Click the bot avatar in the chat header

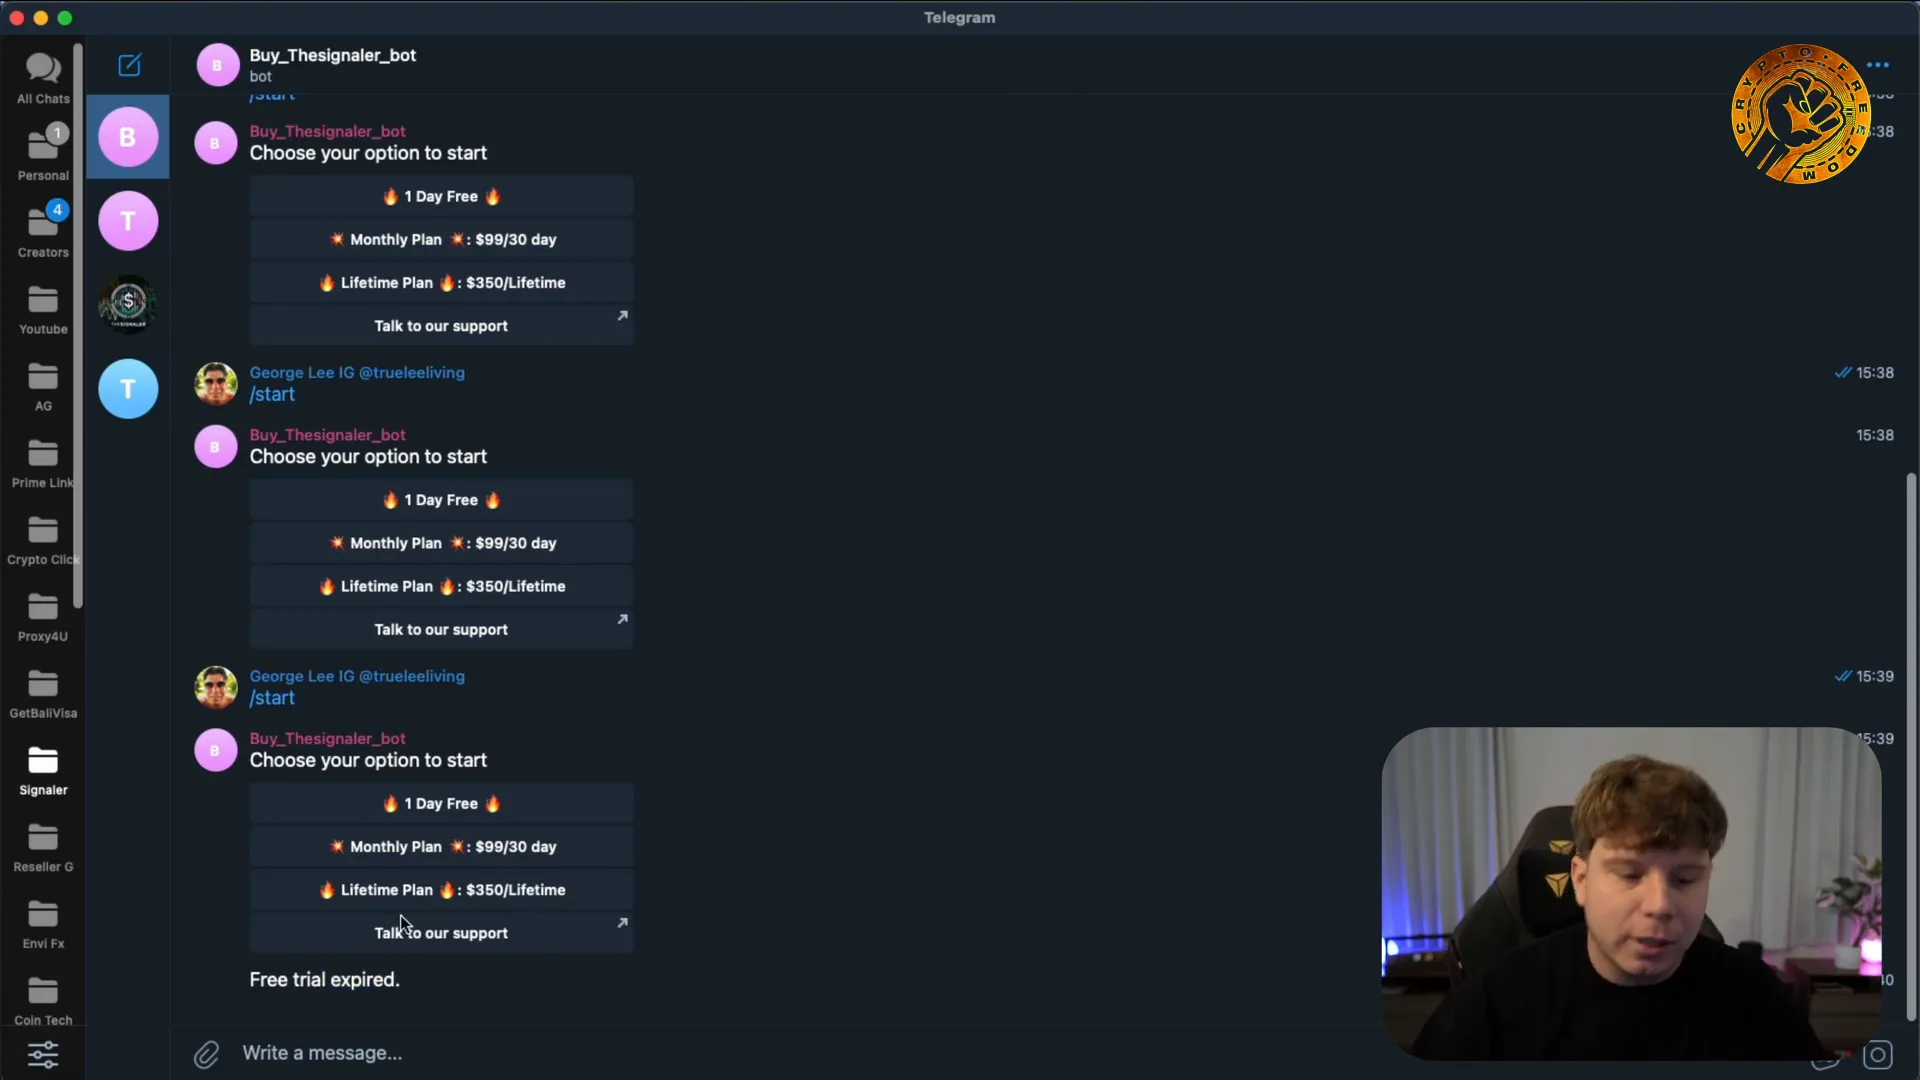pos(217,65)
